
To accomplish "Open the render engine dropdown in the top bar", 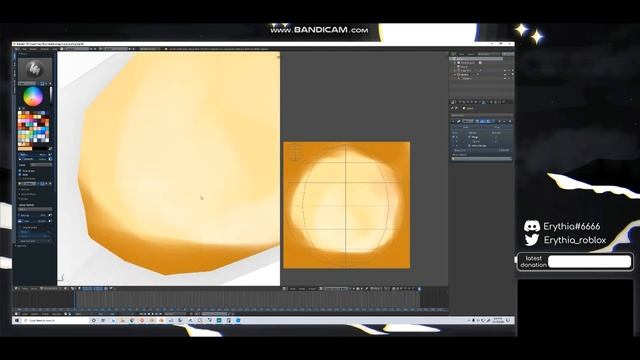I will [150, 49].
